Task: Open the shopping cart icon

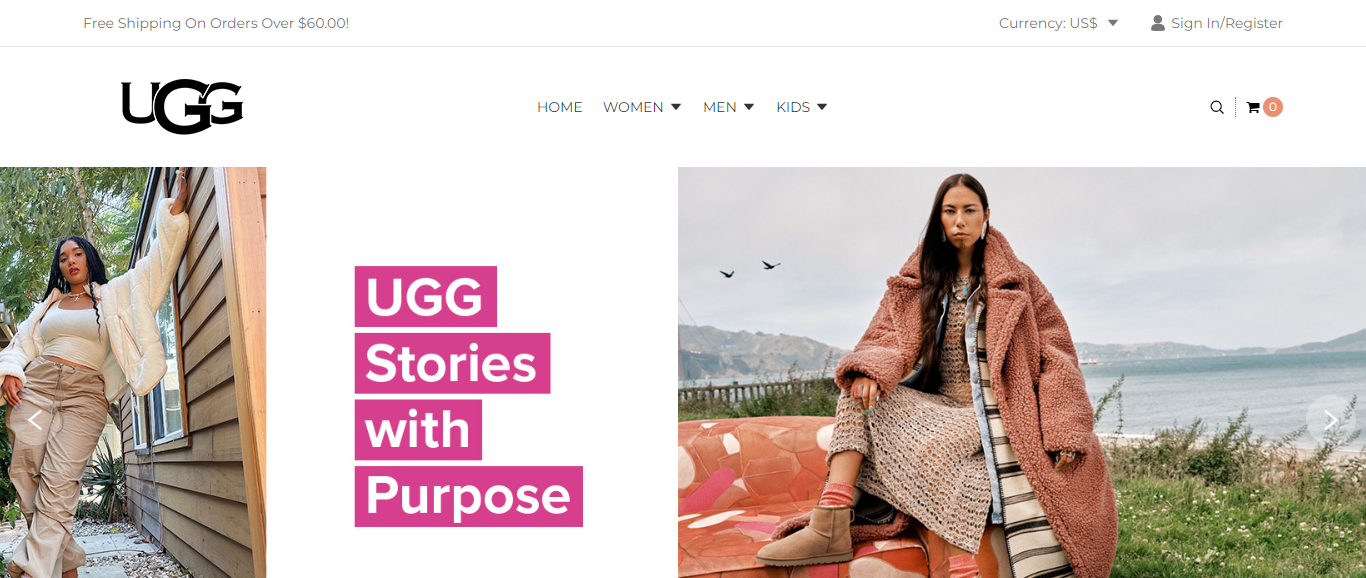Action: 1253,107
